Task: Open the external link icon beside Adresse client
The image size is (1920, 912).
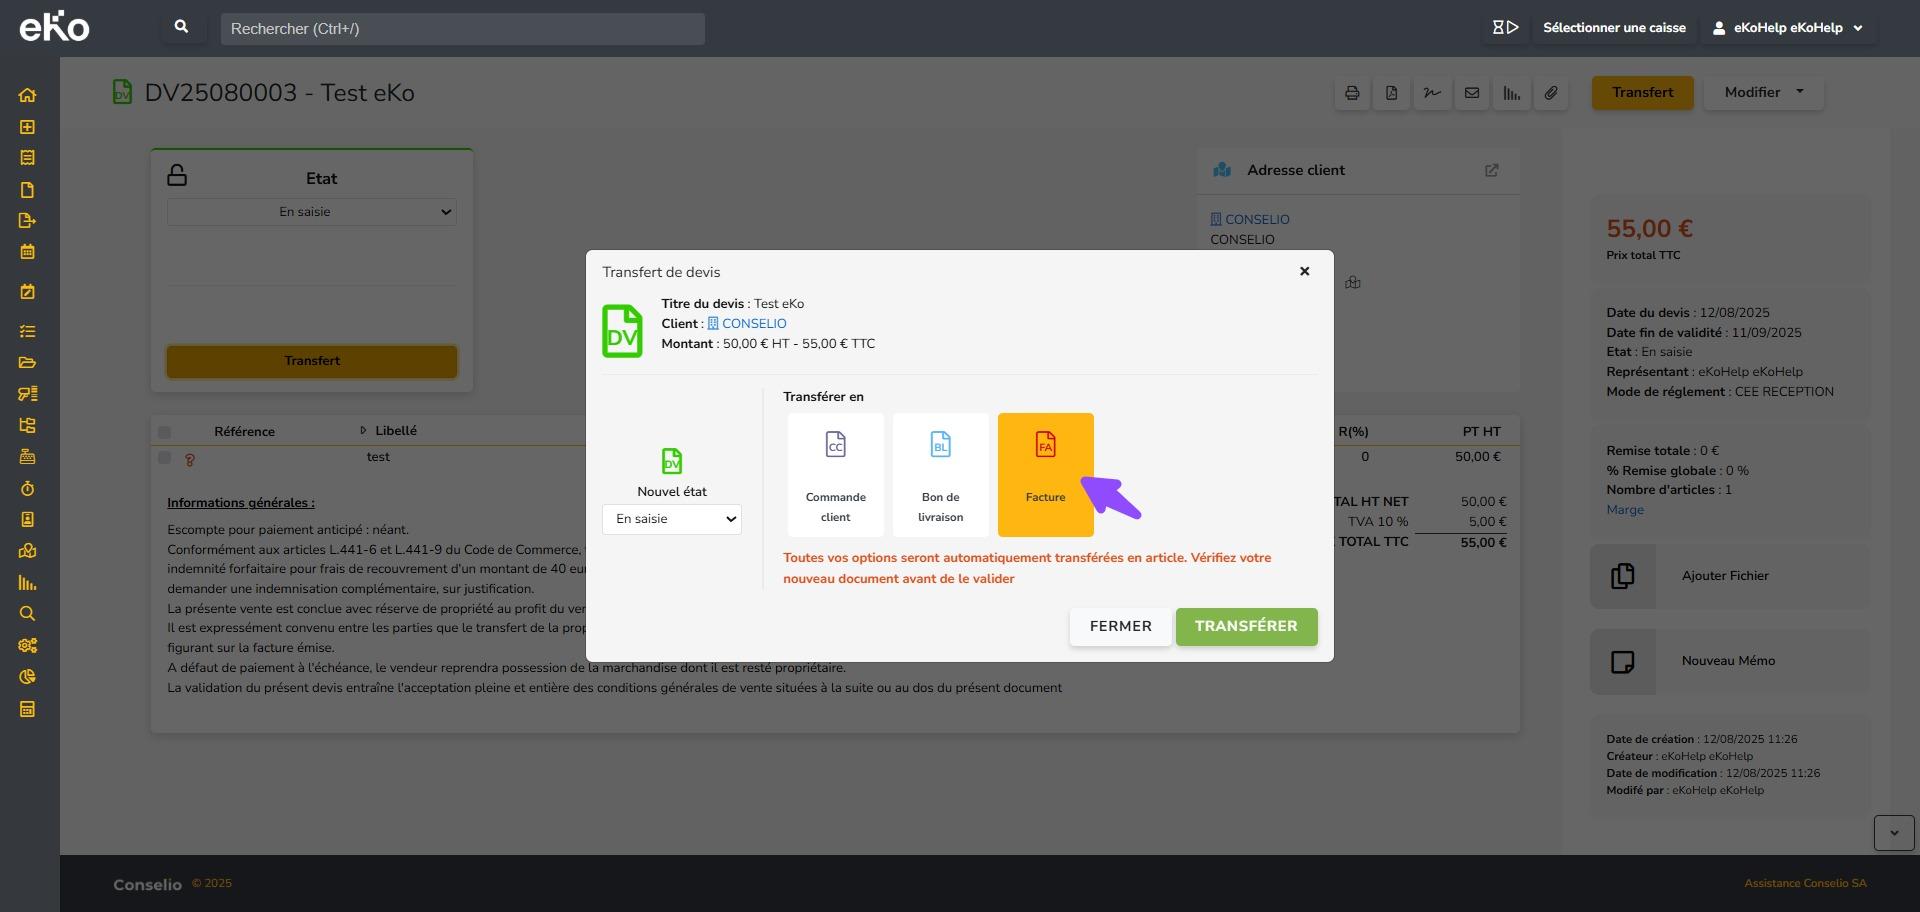Action: 1491,170
